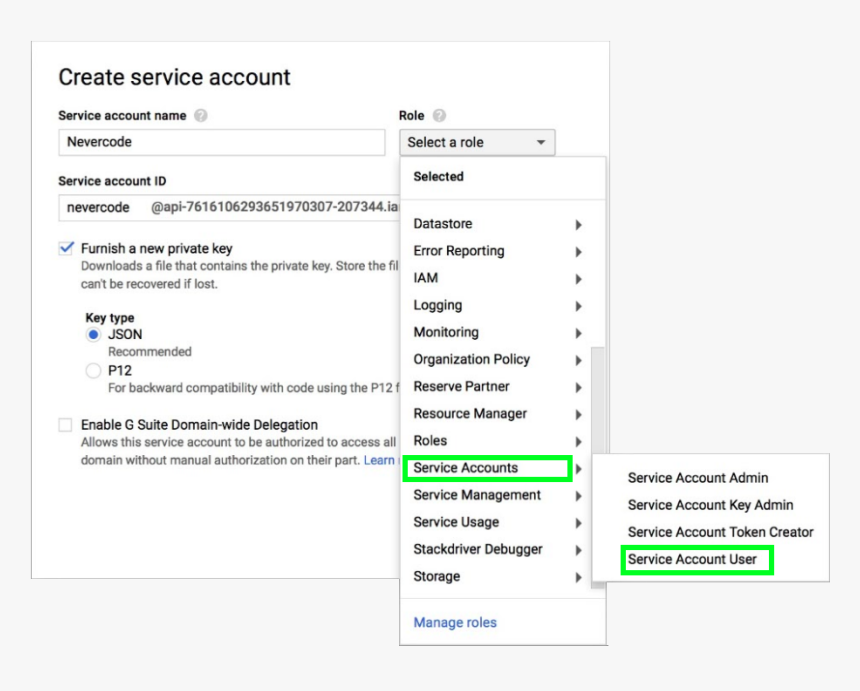Screen dimensions: 860x691
Task: Choose Service Accounts in the role menu
Action: (466, 468)
